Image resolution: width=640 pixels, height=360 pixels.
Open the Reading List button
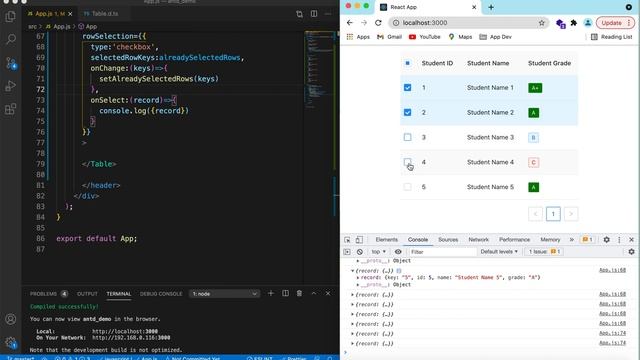[611, 37]
